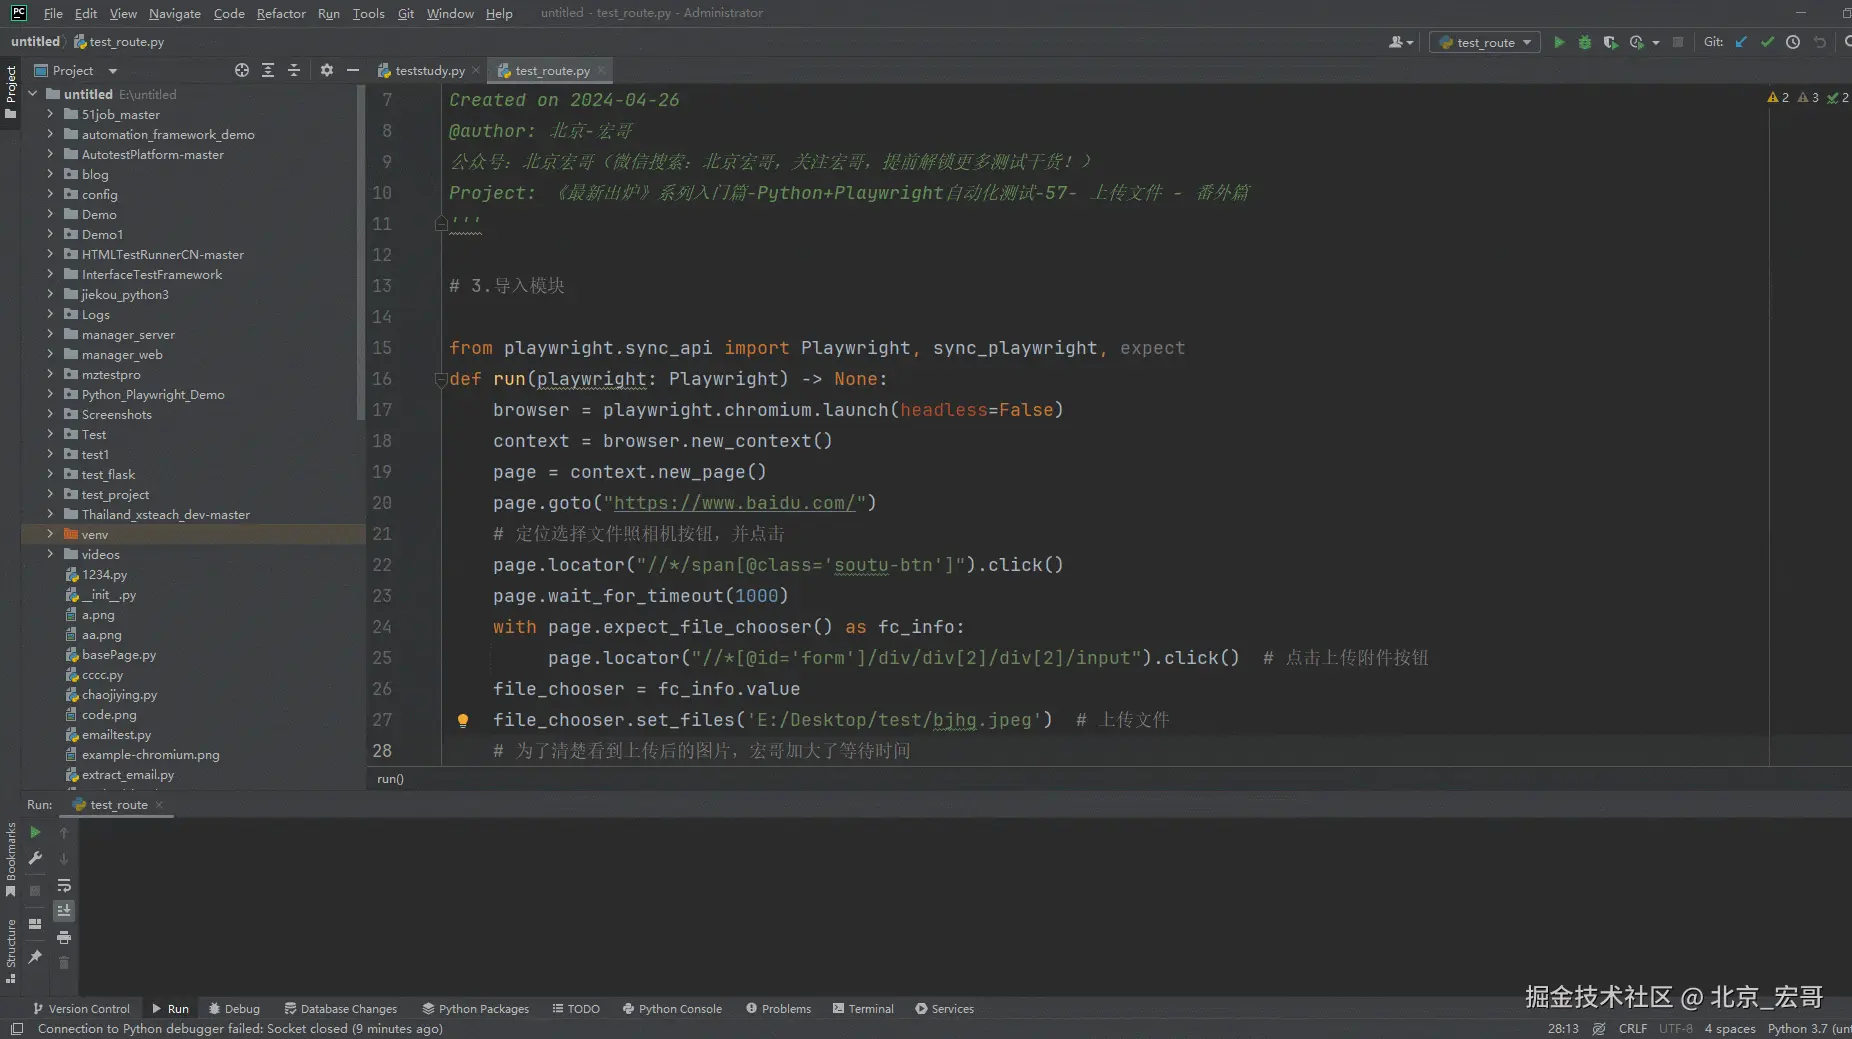Open run configuration wrench in Run panel
The image size is (1852, 1039).
[x=35, y=858]
